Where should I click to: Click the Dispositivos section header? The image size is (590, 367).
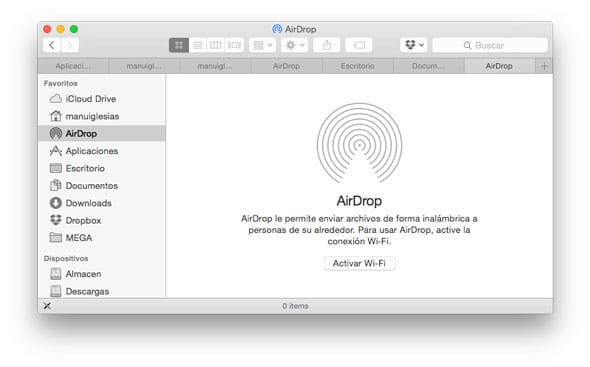pyautogui.click(x=66, y=258)
